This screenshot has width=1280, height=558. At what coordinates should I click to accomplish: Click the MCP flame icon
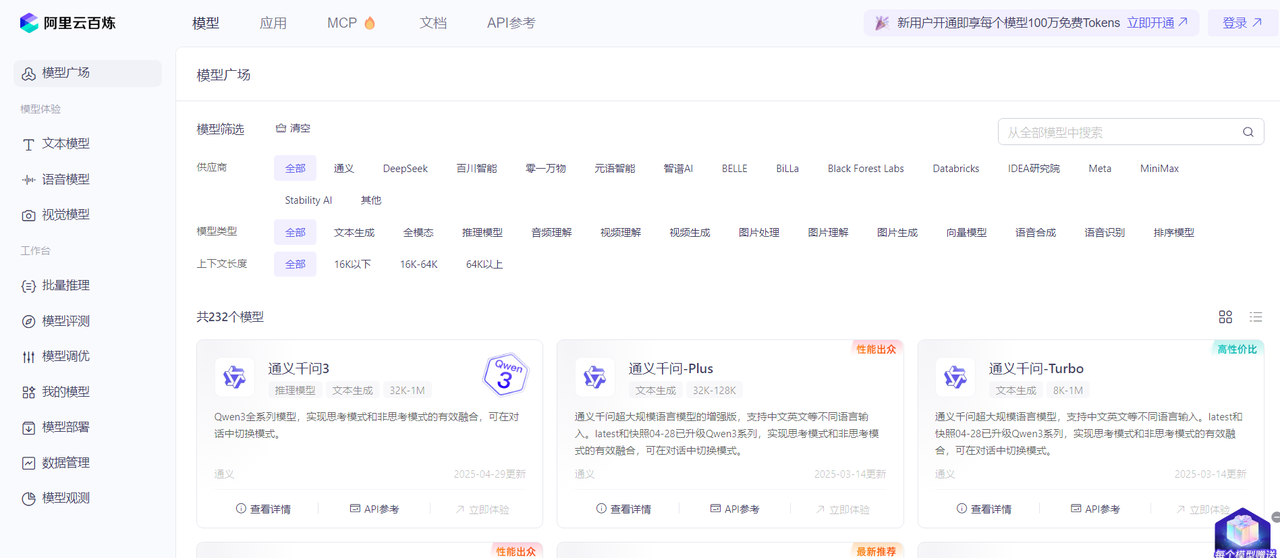coord(370,23)
